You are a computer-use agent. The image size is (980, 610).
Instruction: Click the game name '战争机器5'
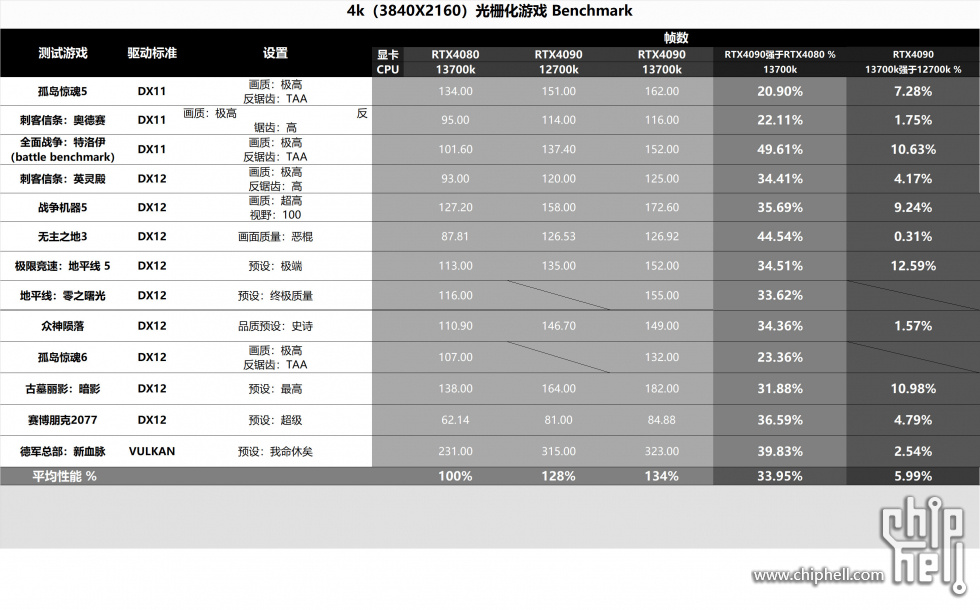tap(62, 208)
